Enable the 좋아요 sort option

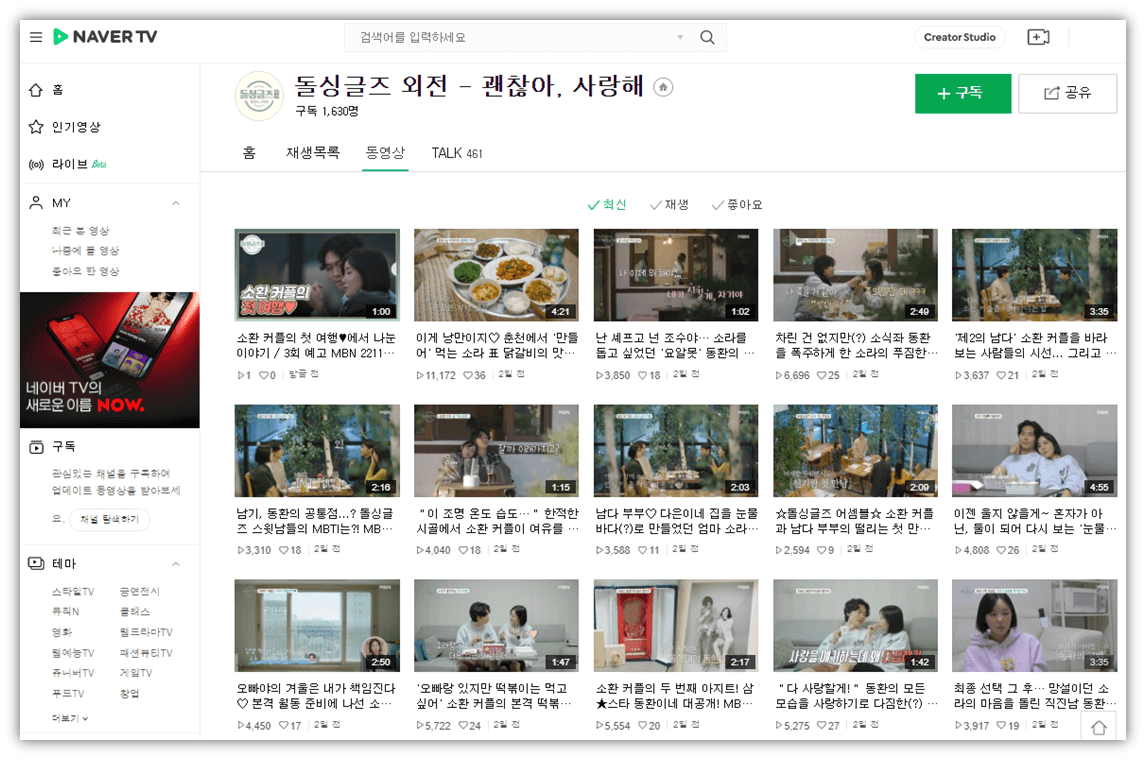click(x=741, y=204)
